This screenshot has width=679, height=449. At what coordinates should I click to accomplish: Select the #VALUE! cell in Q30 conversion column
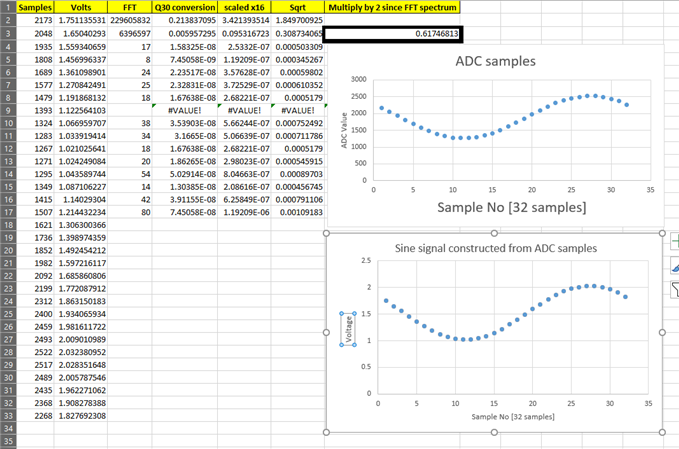pyautogui.click(x=184, y=110)
